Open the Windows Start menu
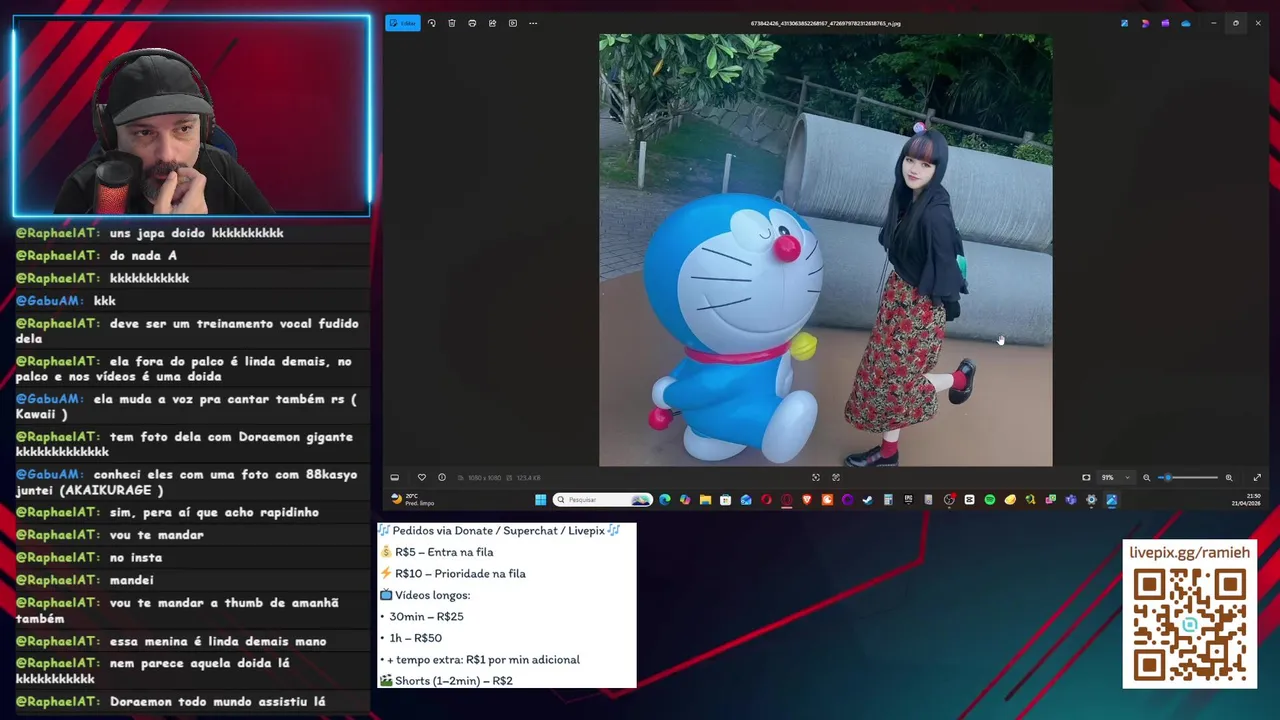This screenshot has height=720, width=1280. pos(540,499)
